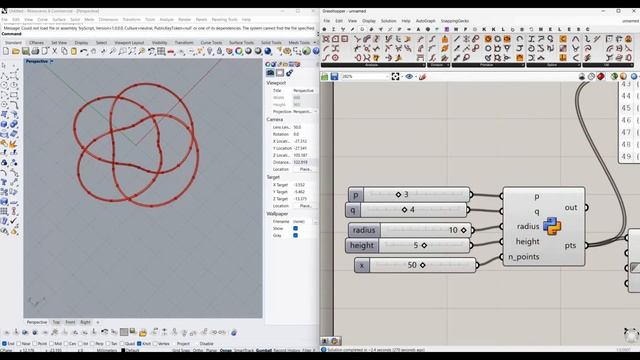Click the Rhino Command input line
Screen dimensions: 640x360
(x=159, y=34)
